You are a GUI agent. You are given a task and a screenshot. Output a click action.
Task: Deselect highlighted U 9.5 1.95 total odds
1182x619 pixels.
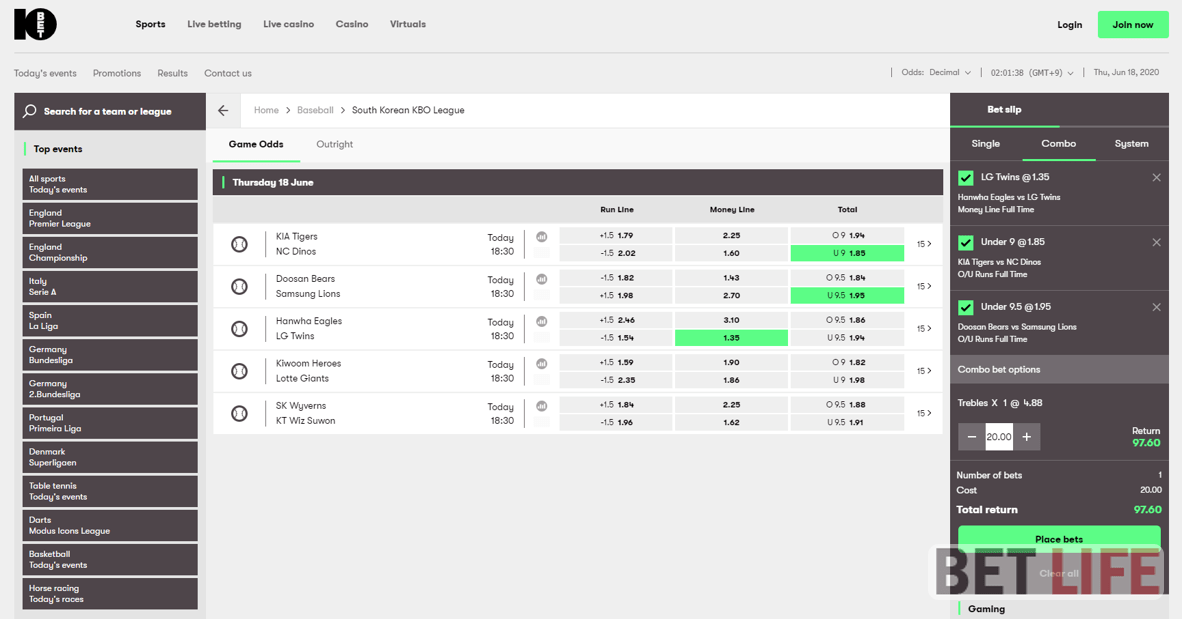click(847, 296)
